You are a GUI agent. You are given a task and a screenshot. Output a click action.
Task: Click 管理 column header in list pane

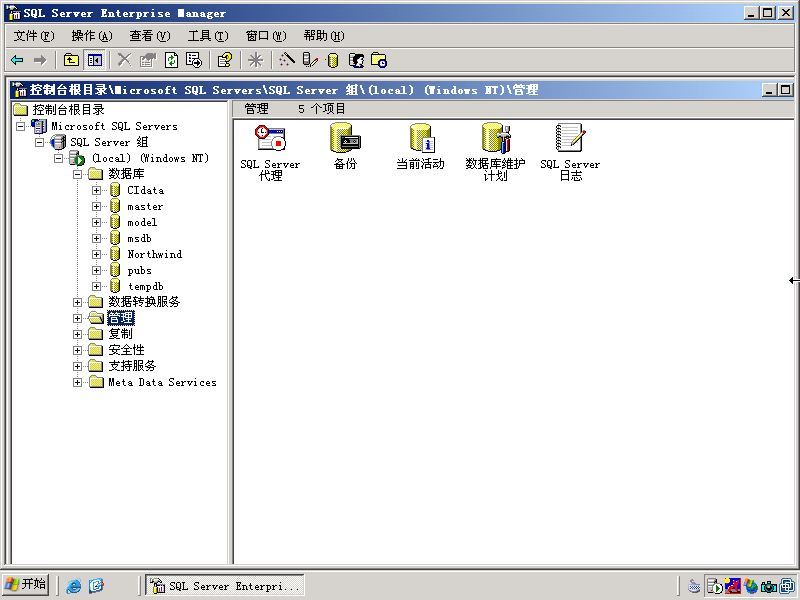(x=256, y=109)
